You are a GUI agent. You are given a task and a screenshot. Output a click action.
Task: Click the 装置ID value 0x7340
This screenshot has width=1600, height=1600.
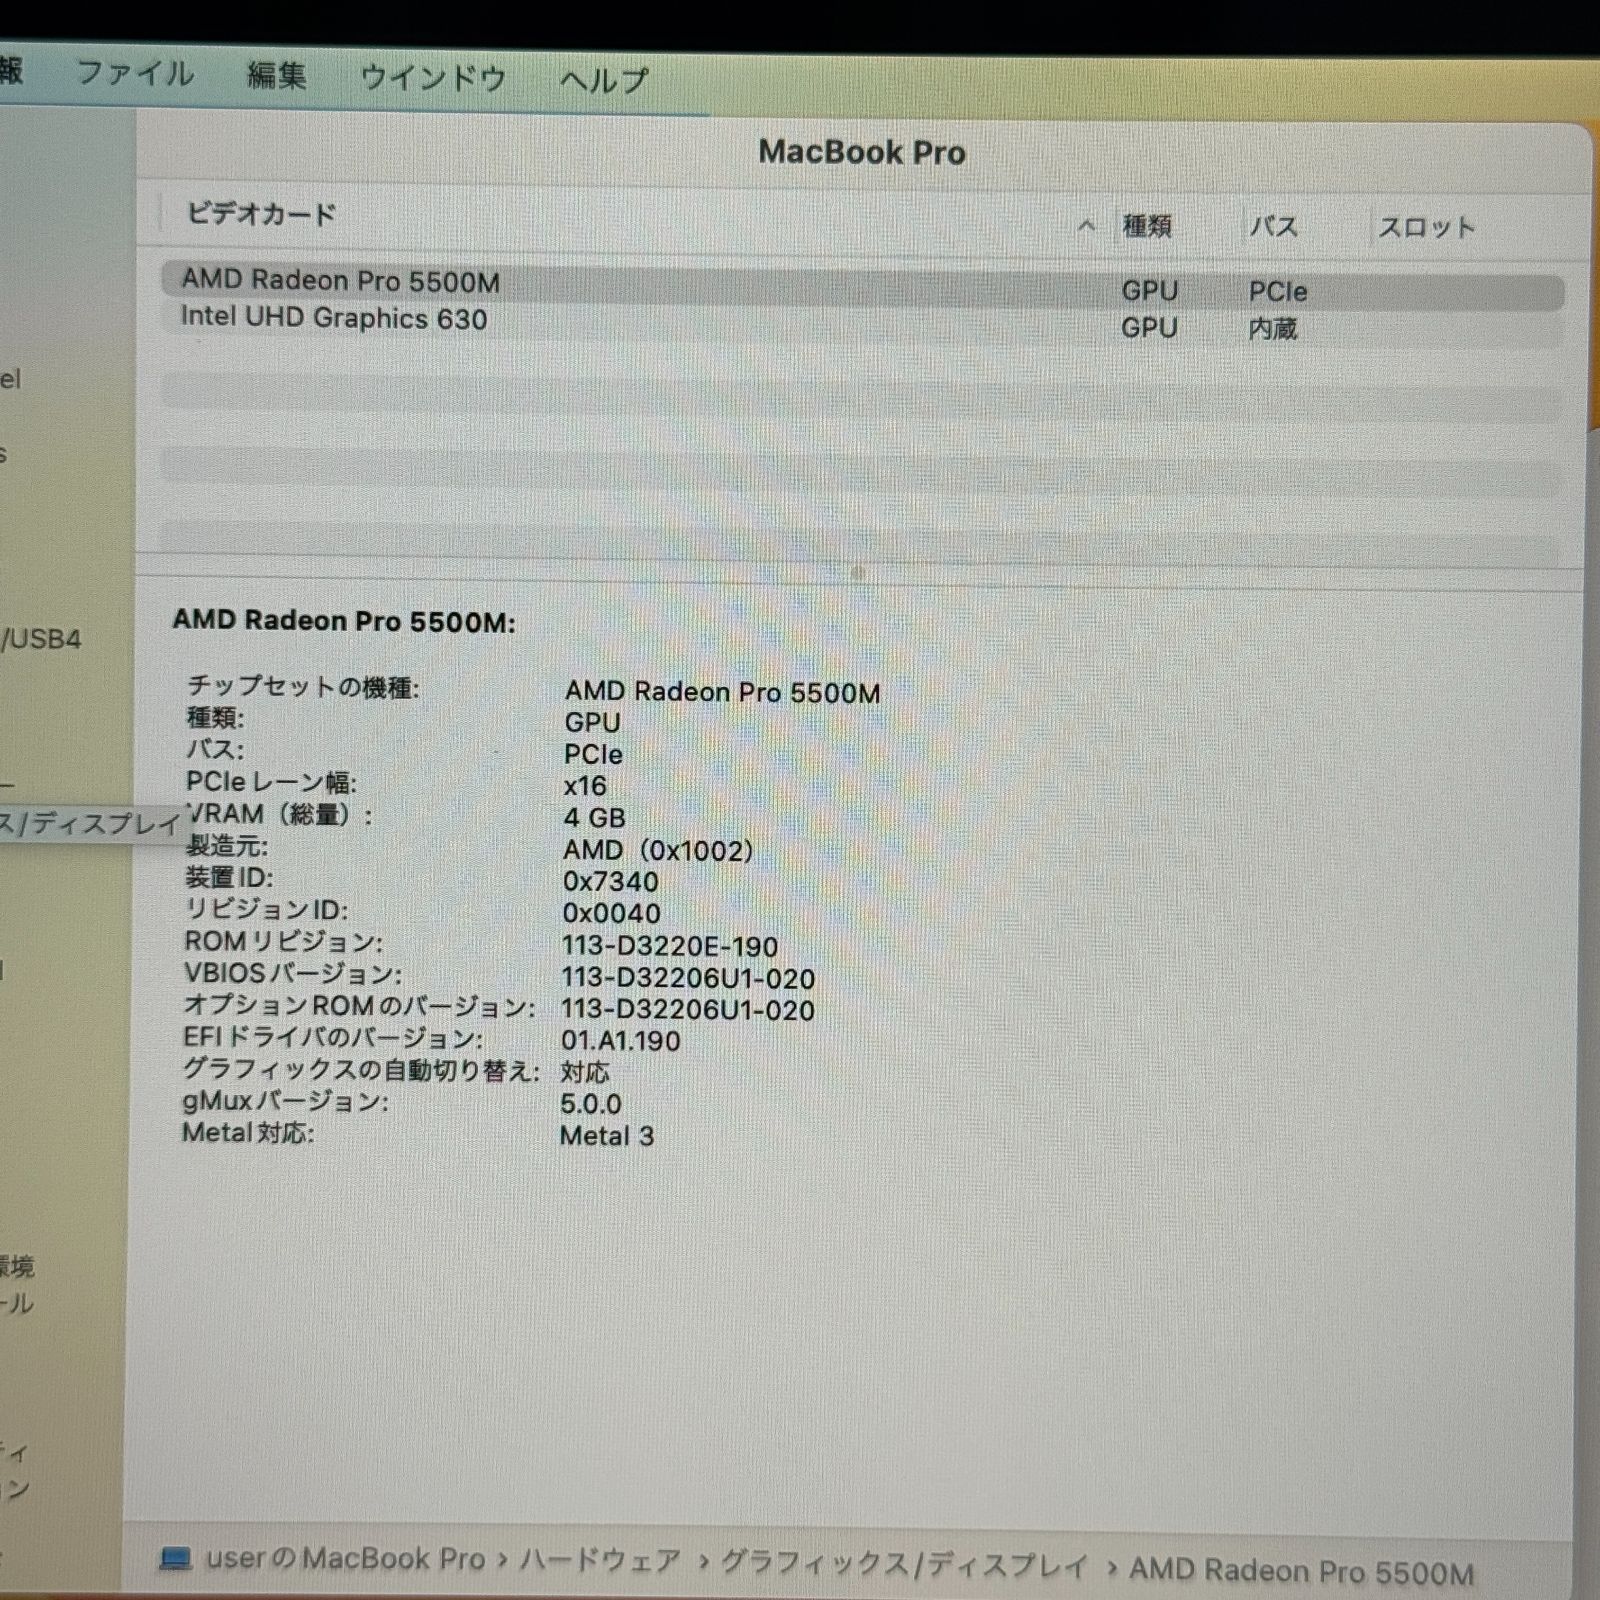611,882
